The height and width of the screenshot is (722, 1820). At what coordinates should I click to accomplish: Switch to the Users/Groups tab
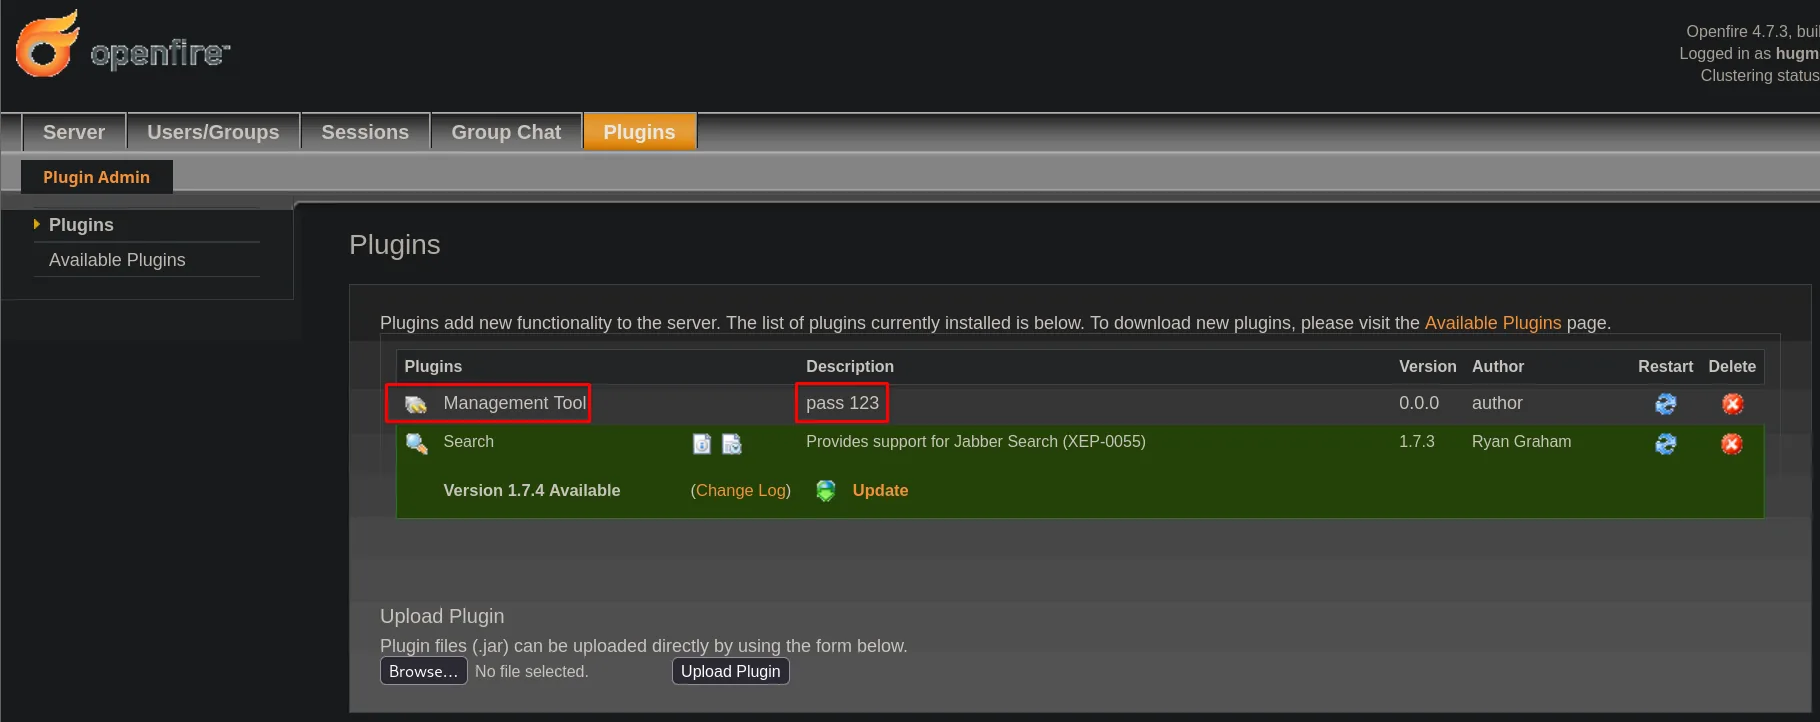coord(213,132)
